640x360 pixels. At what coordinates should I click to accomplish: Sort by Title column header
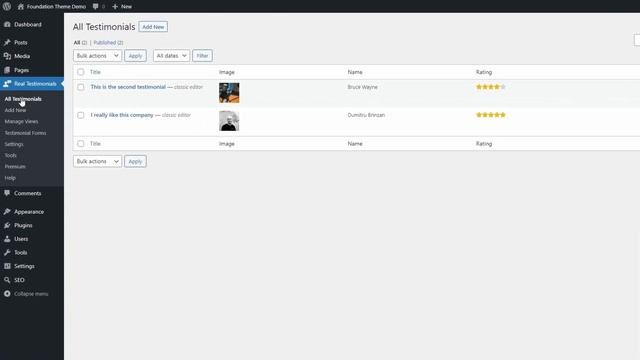click(95, 72)
